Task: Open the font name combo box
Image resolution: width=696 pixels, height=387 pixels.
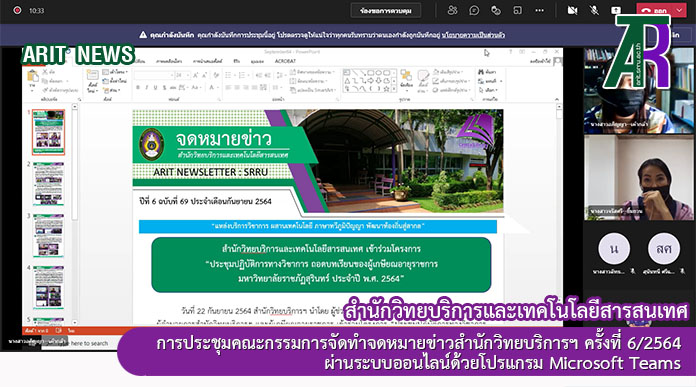Action: (153, 75)
